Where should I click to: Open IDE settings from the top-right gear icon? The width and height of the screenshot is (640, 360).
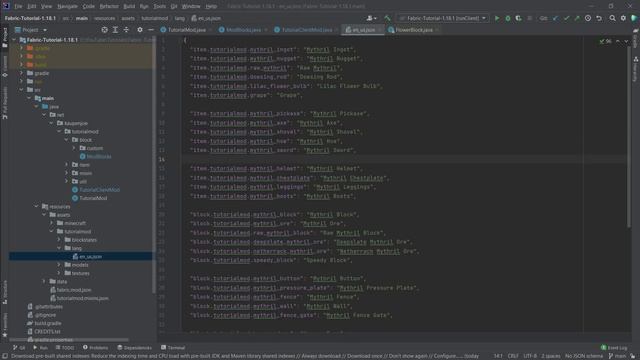tap(623, 18)
